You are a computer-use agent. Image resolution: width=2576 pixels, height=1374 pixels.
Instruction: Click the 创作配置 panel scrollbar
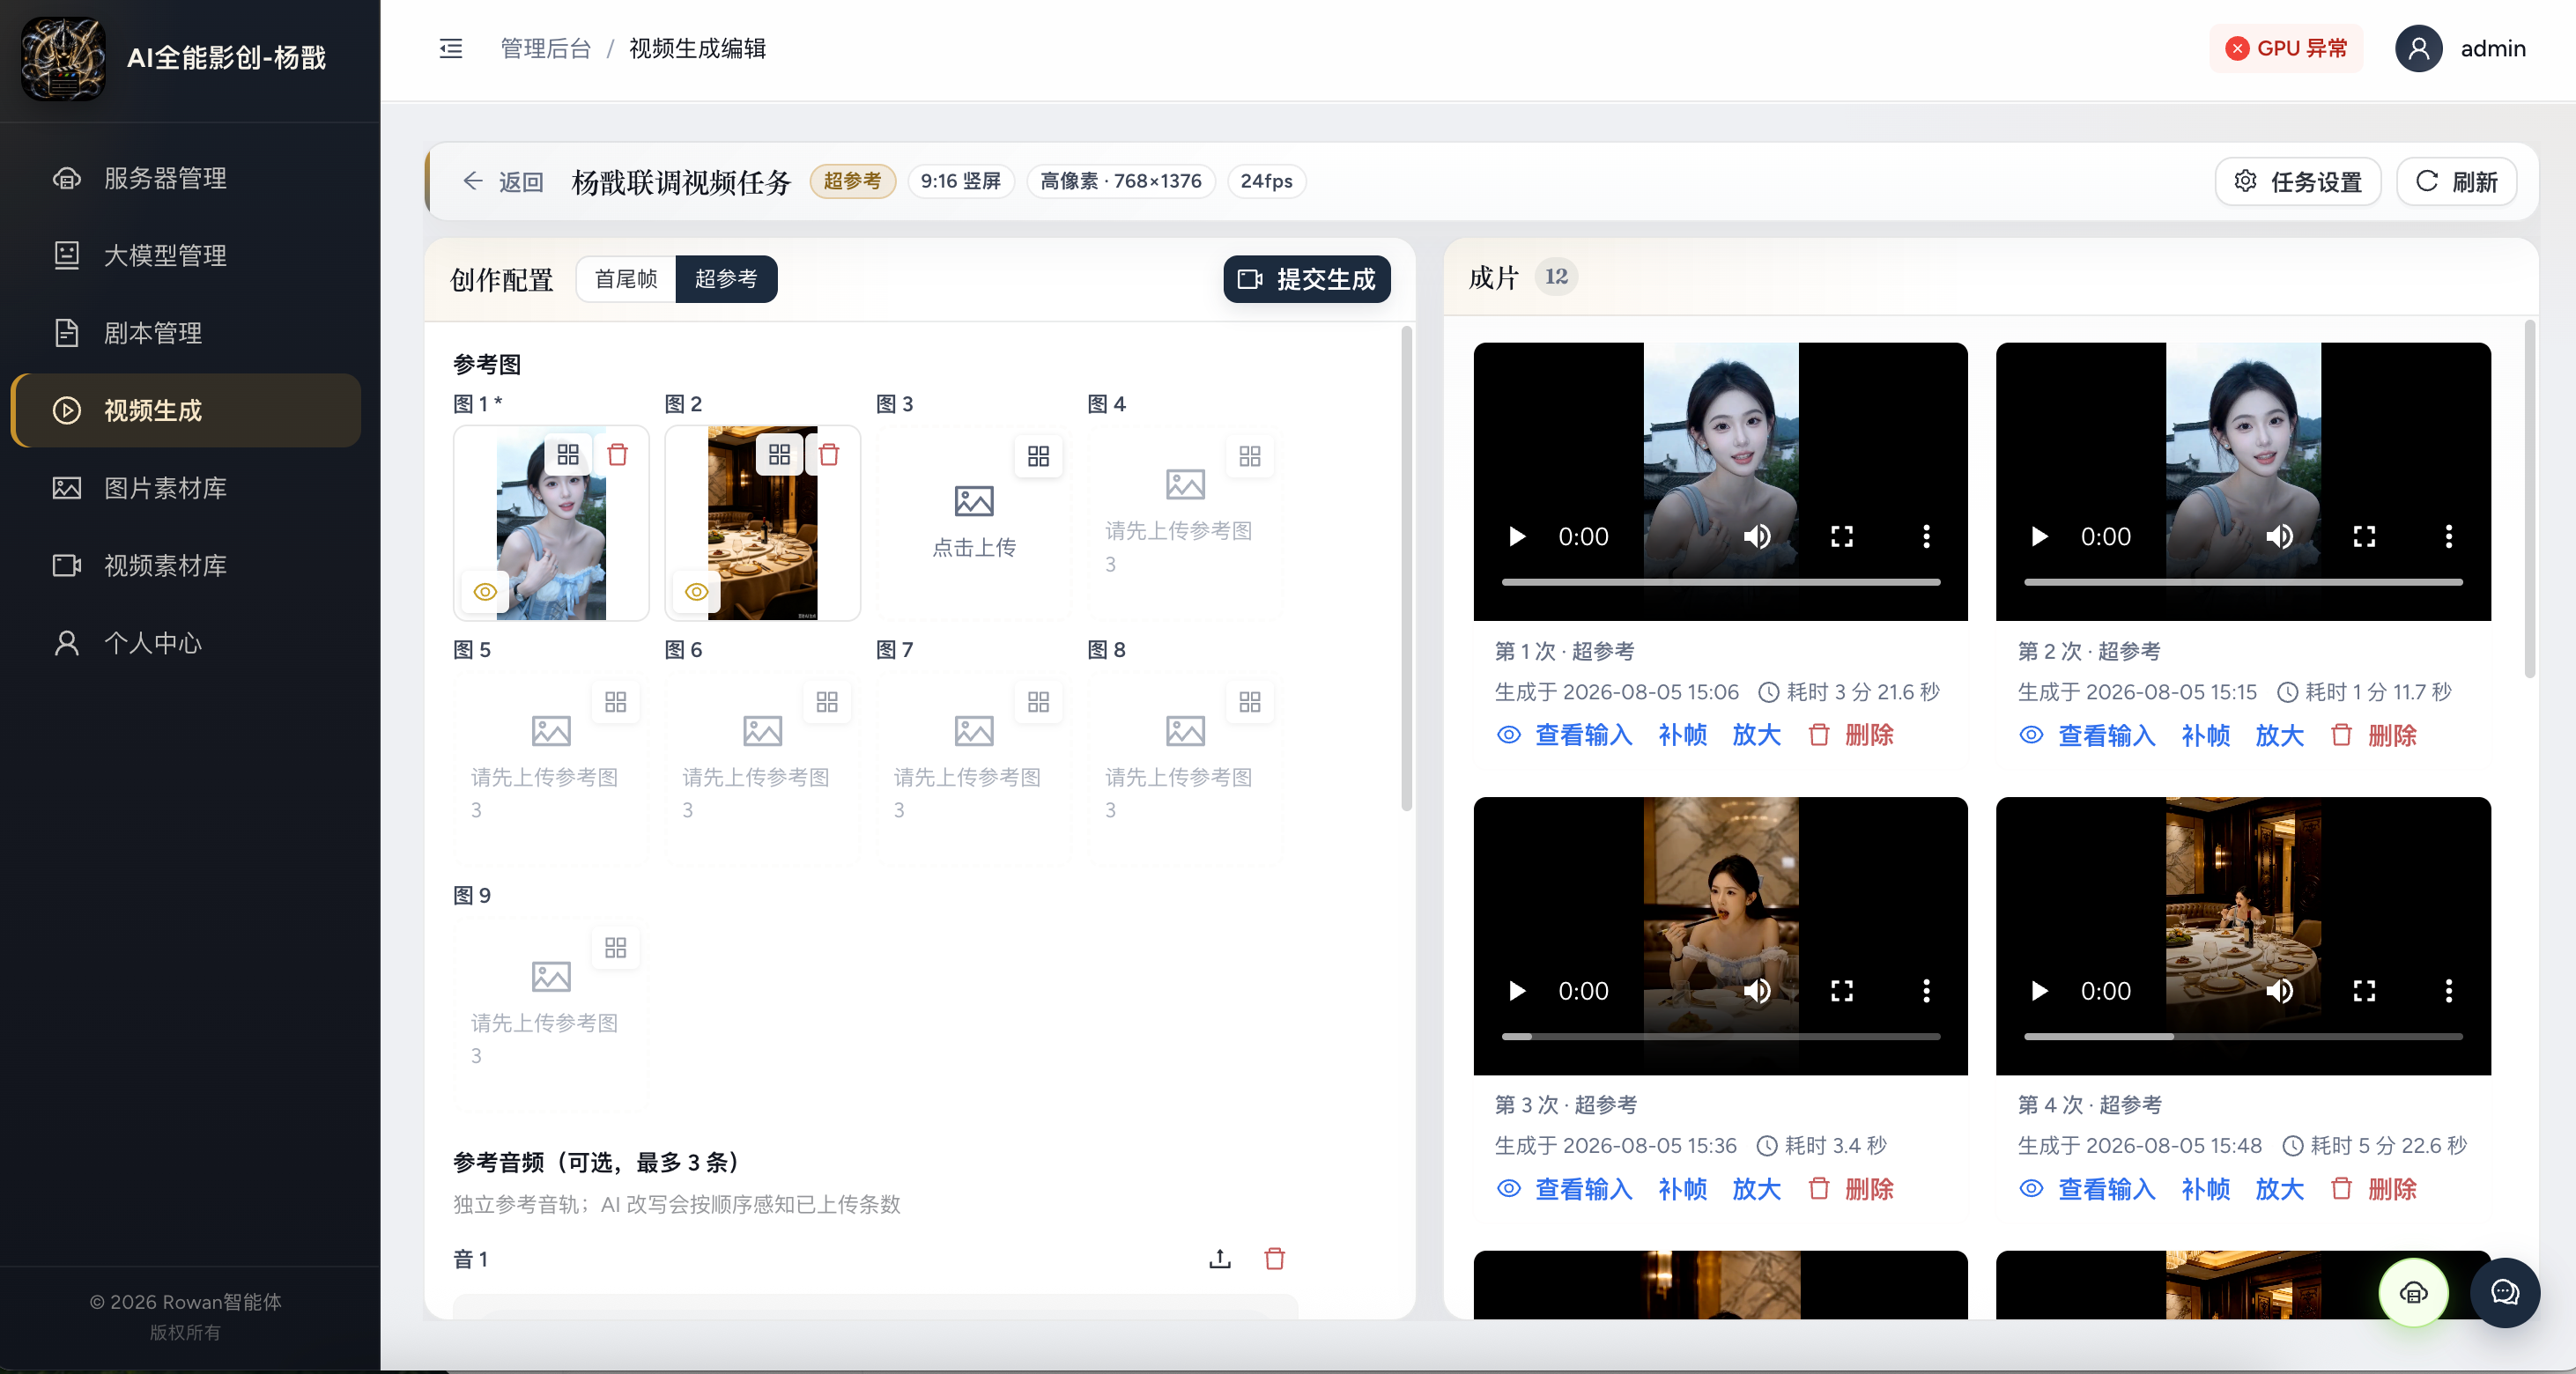1406,568
